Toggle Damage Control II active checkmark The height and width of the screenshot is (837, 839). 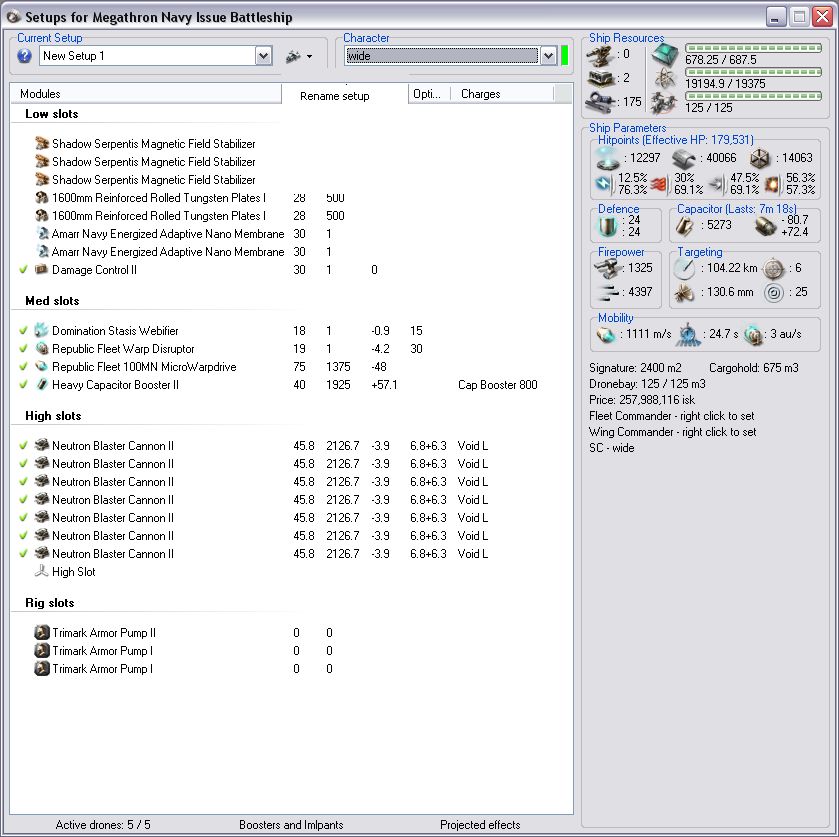tap(23, 269)
